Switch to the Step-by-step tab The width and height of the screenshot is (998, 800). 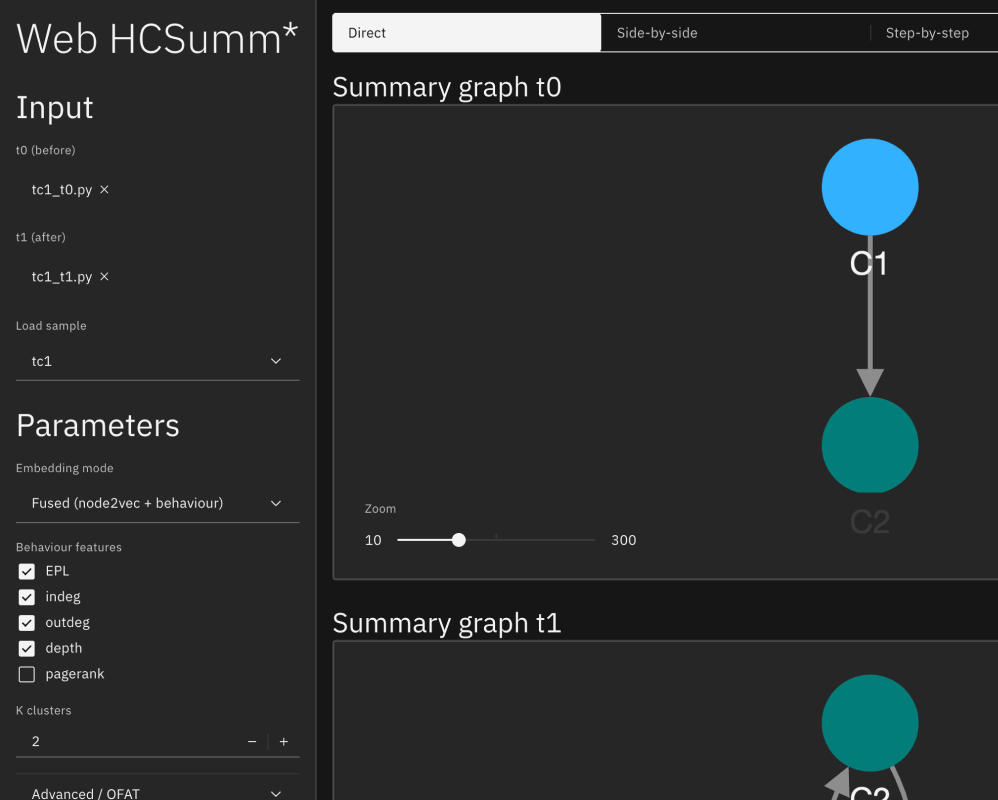934,33
